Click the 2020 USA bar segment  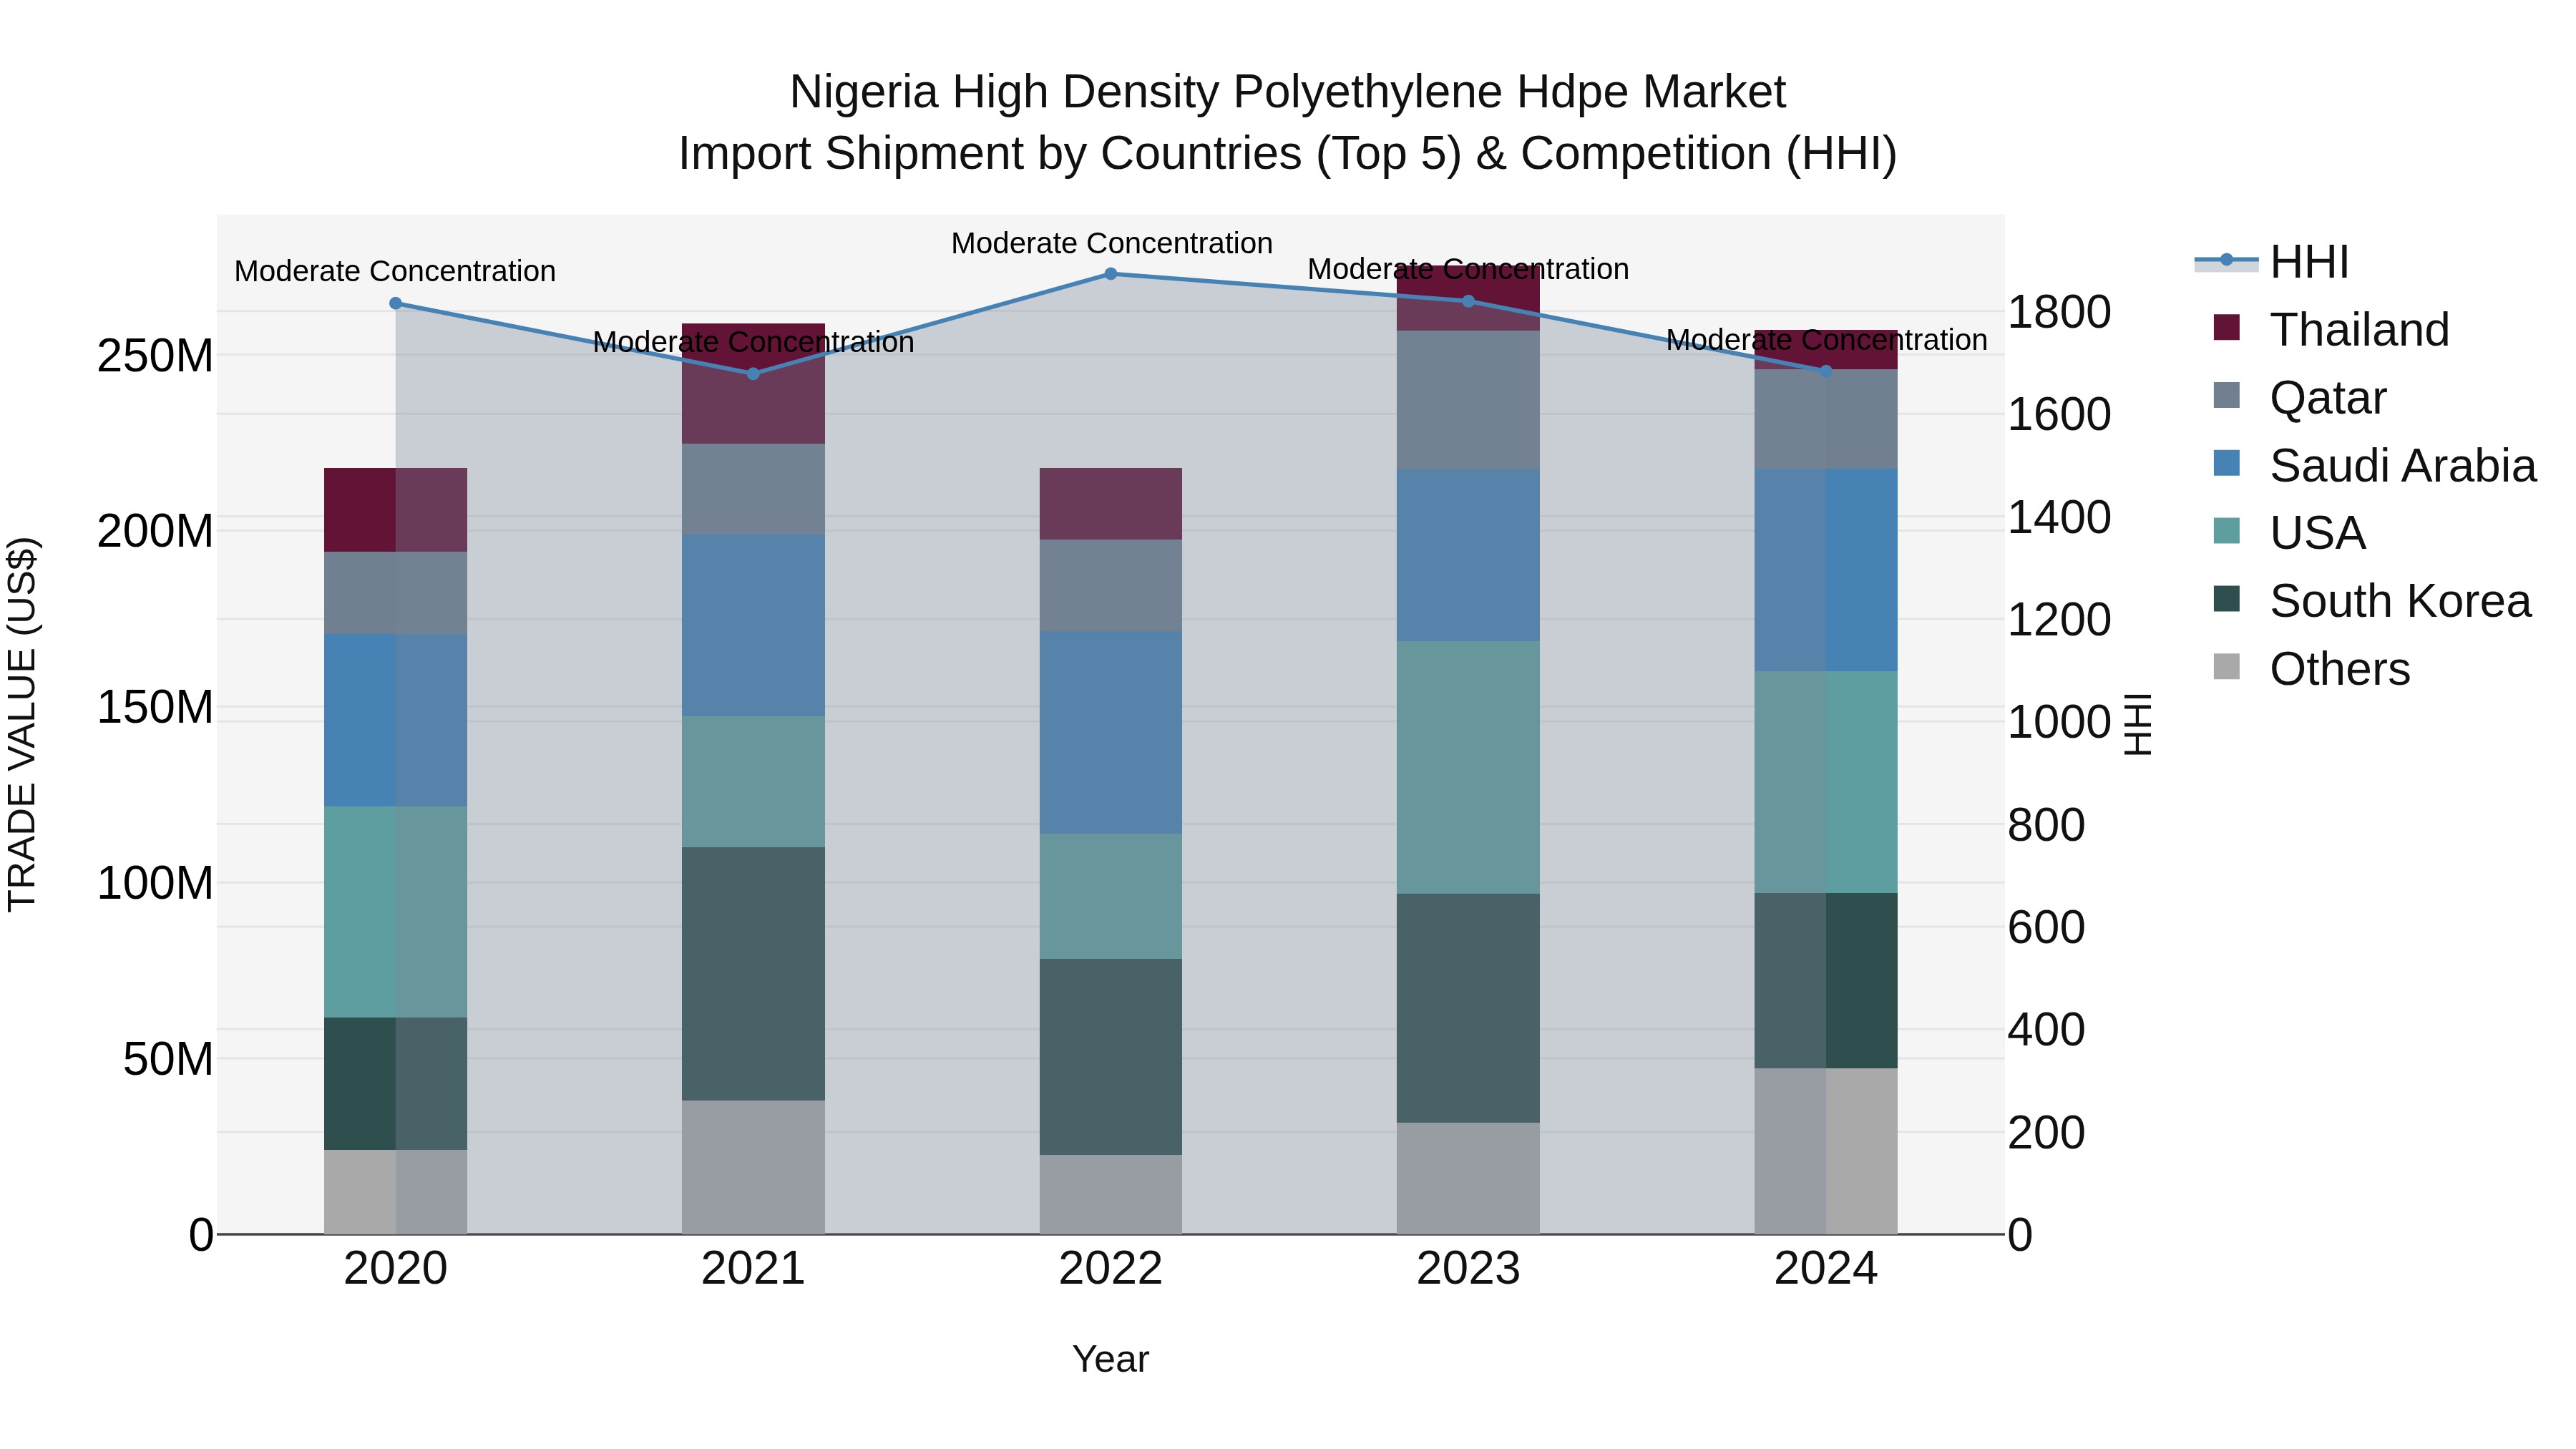[395, 912]
